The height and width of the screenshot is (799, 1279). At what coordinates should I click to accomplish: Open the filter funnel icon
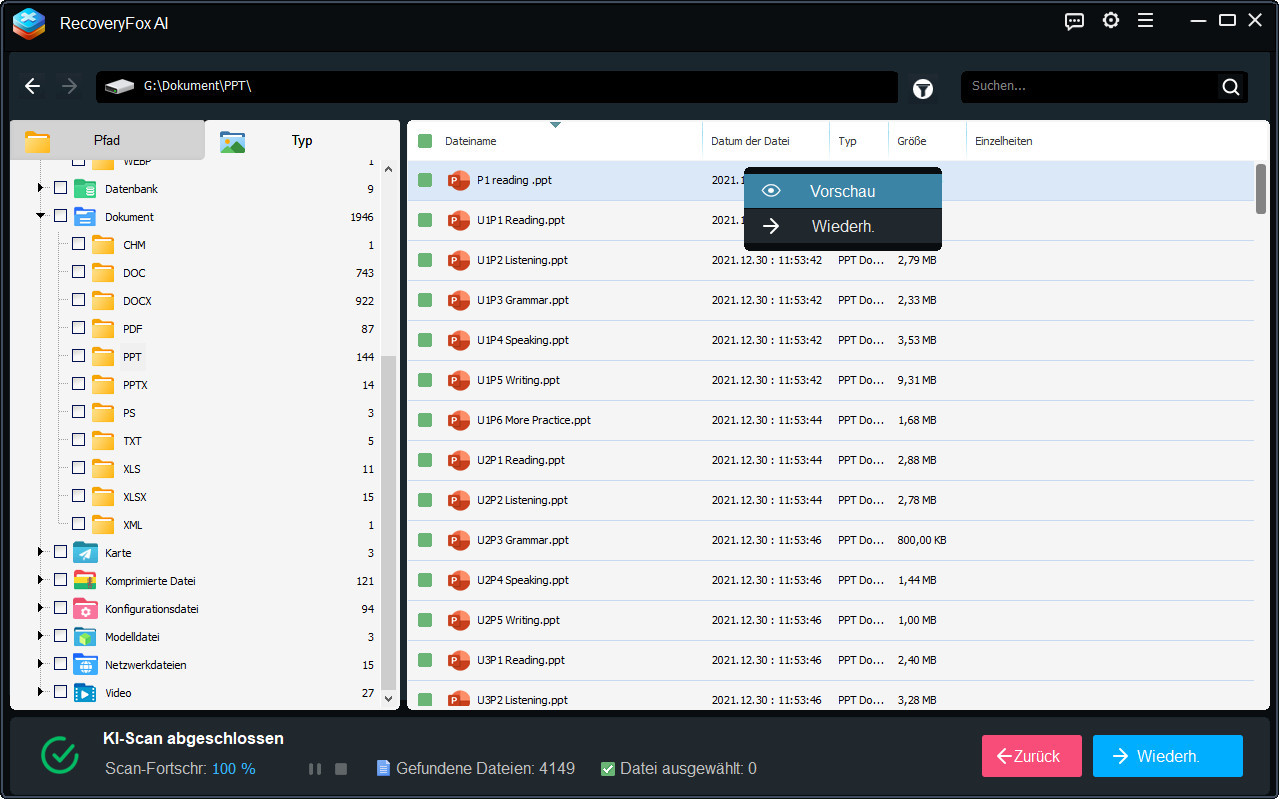pyautogui.click(x=923, y=89)
